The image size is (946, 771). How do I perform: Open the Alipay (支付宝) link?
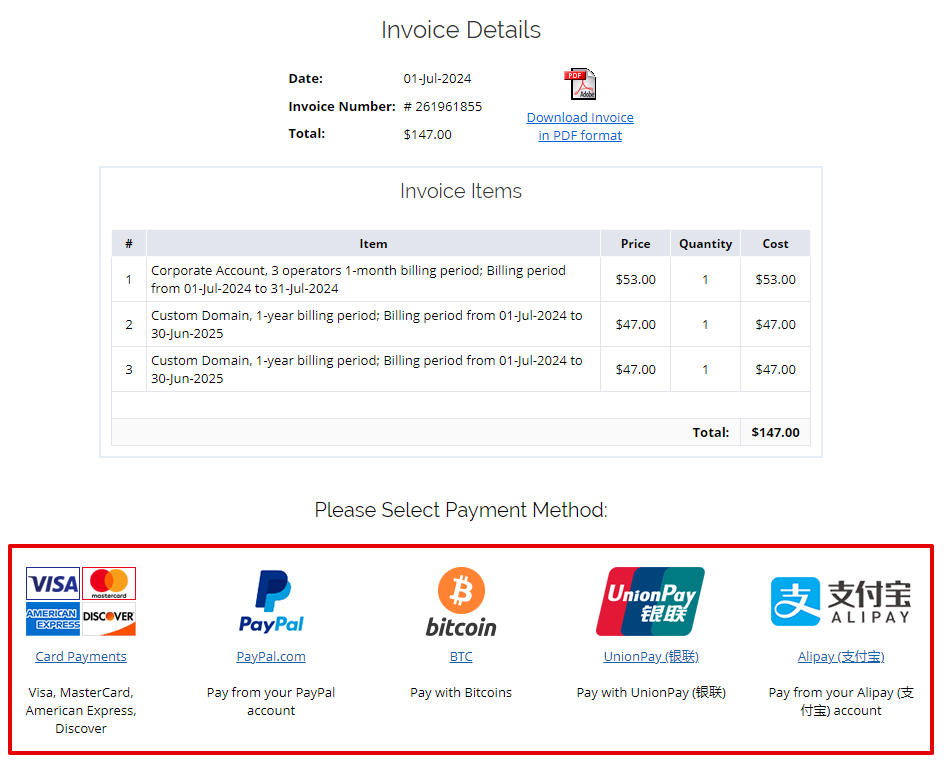pos(841,658)
